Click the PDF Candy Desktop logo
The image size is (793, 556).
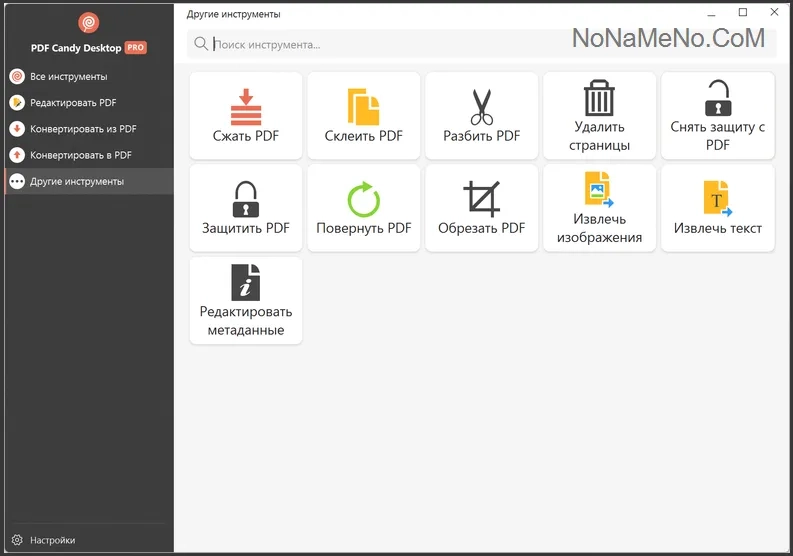(87, 23)
